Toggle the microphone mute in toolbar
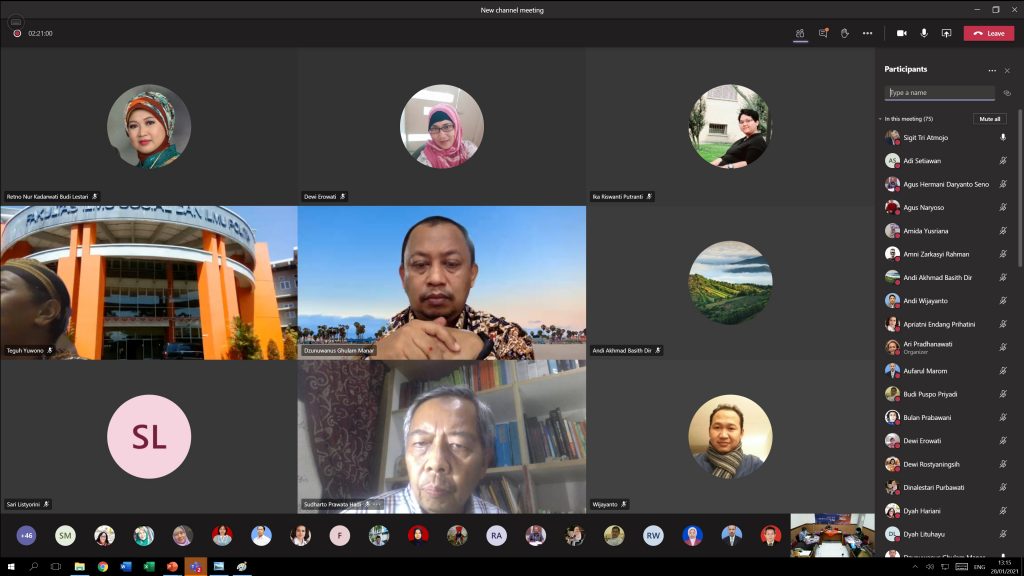The image size is (1024, 576). click(x=924, y=33)
